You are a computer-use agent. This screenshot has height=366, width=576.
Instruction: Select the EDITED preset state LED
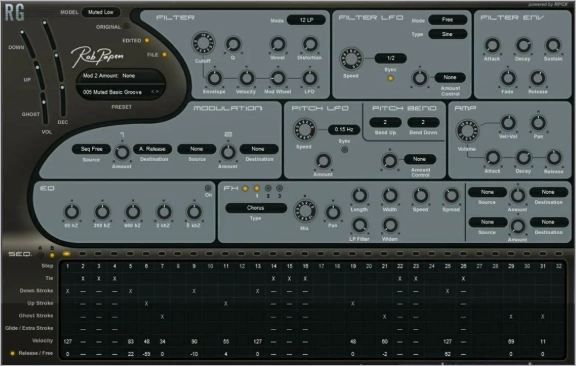pos(147,40)
